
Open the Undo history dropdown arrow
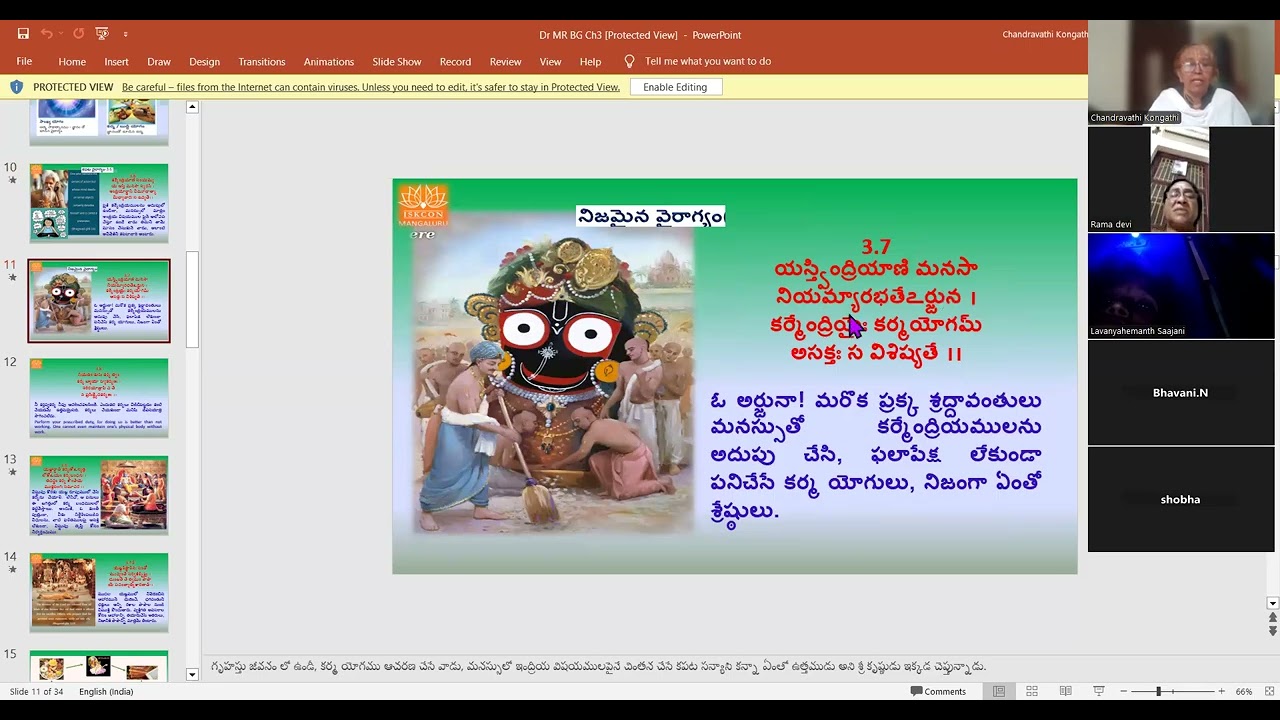[61, 34]
